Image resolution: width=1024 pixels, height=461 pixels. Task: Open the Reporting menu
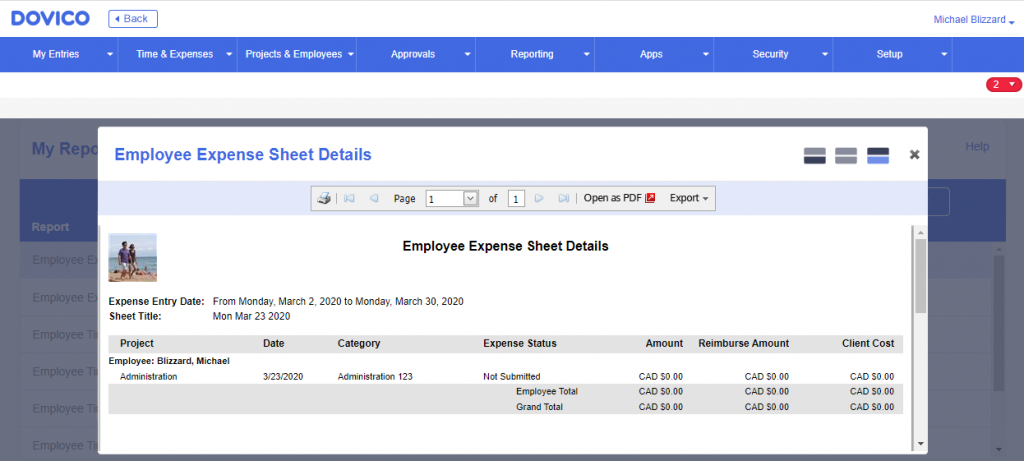[532, 54]
